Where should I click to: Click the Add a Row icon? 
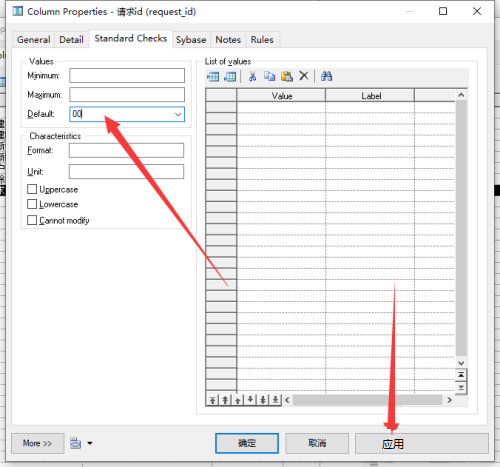230,77
